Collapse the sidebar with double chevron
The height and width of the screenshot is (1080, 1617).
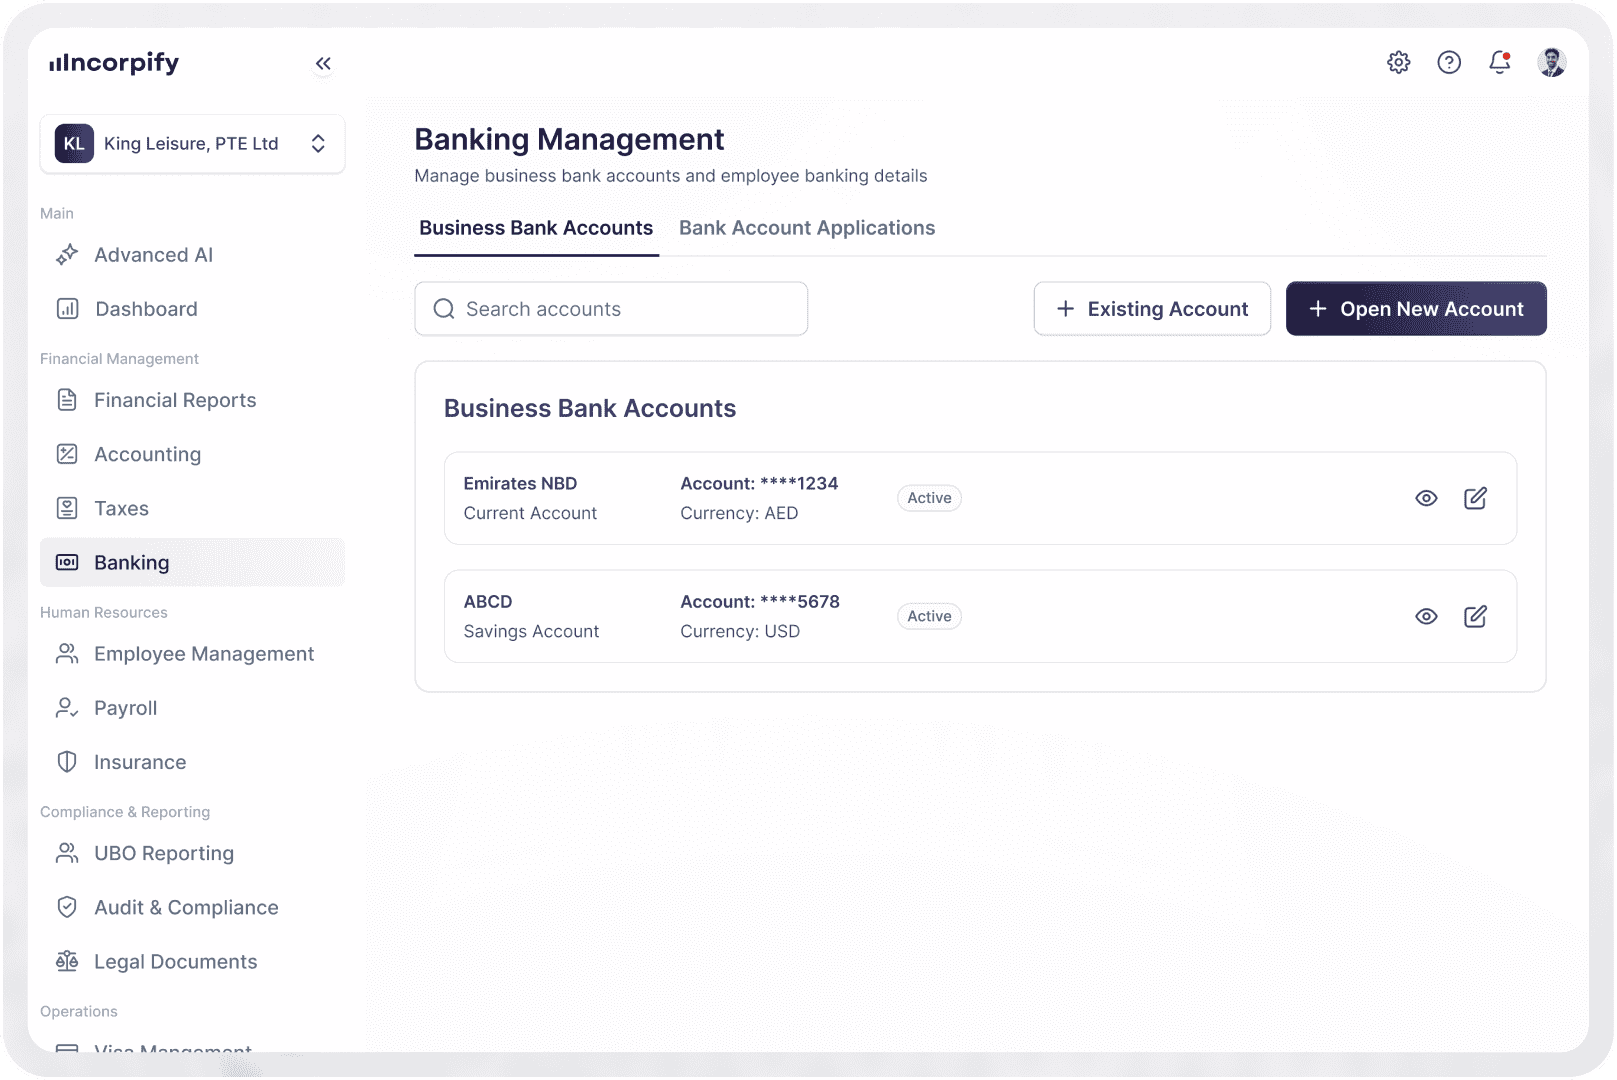[322, 62]
